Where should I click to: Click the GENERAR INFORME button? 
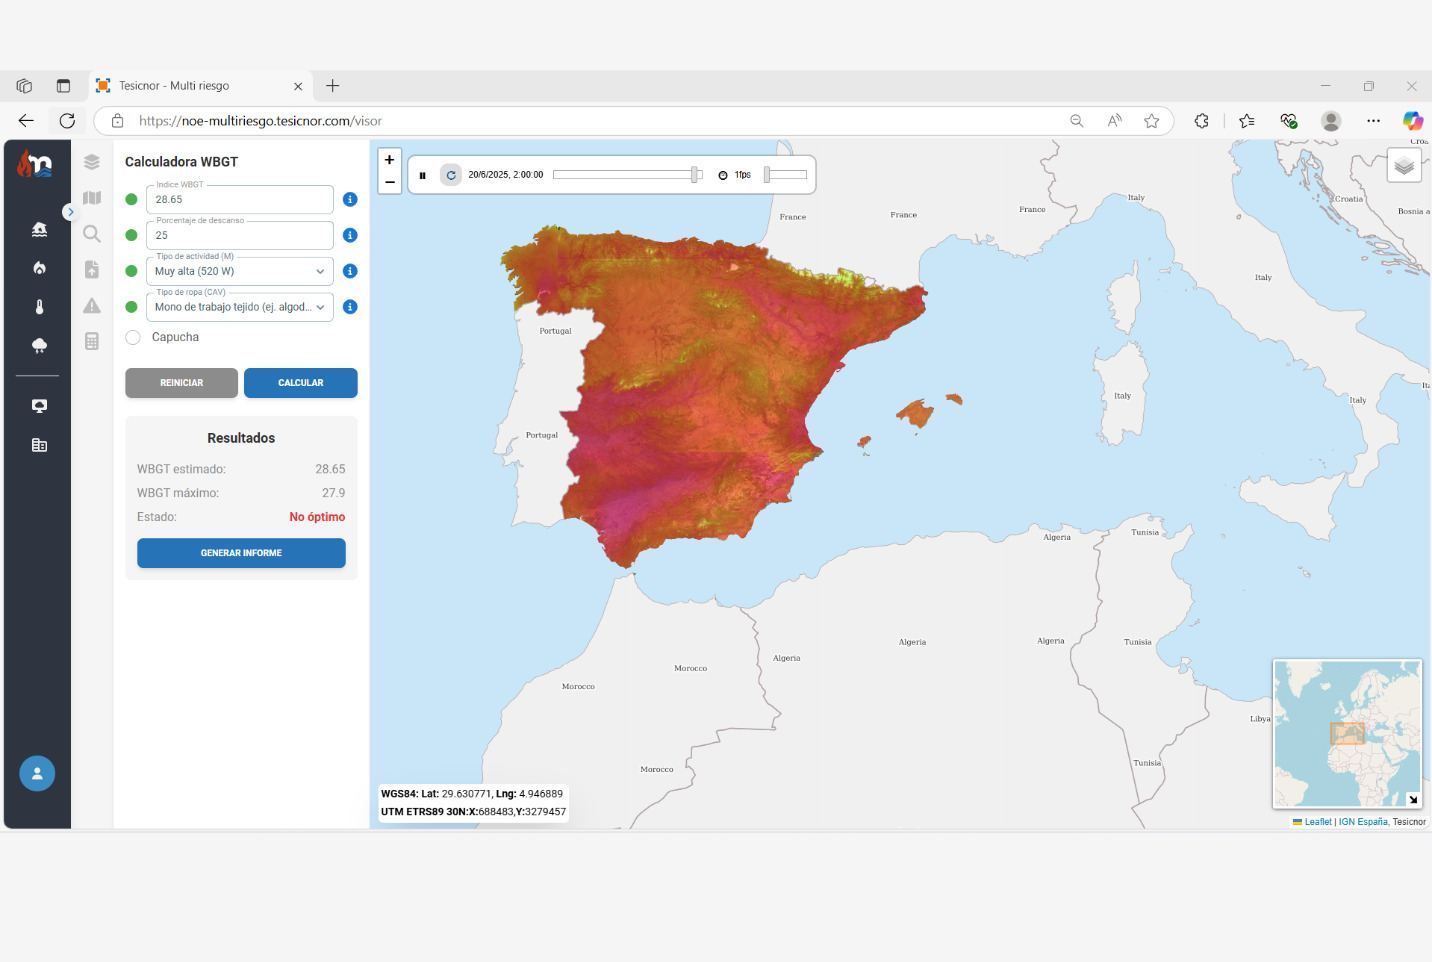pyautogui.click(x=241, y=553)
